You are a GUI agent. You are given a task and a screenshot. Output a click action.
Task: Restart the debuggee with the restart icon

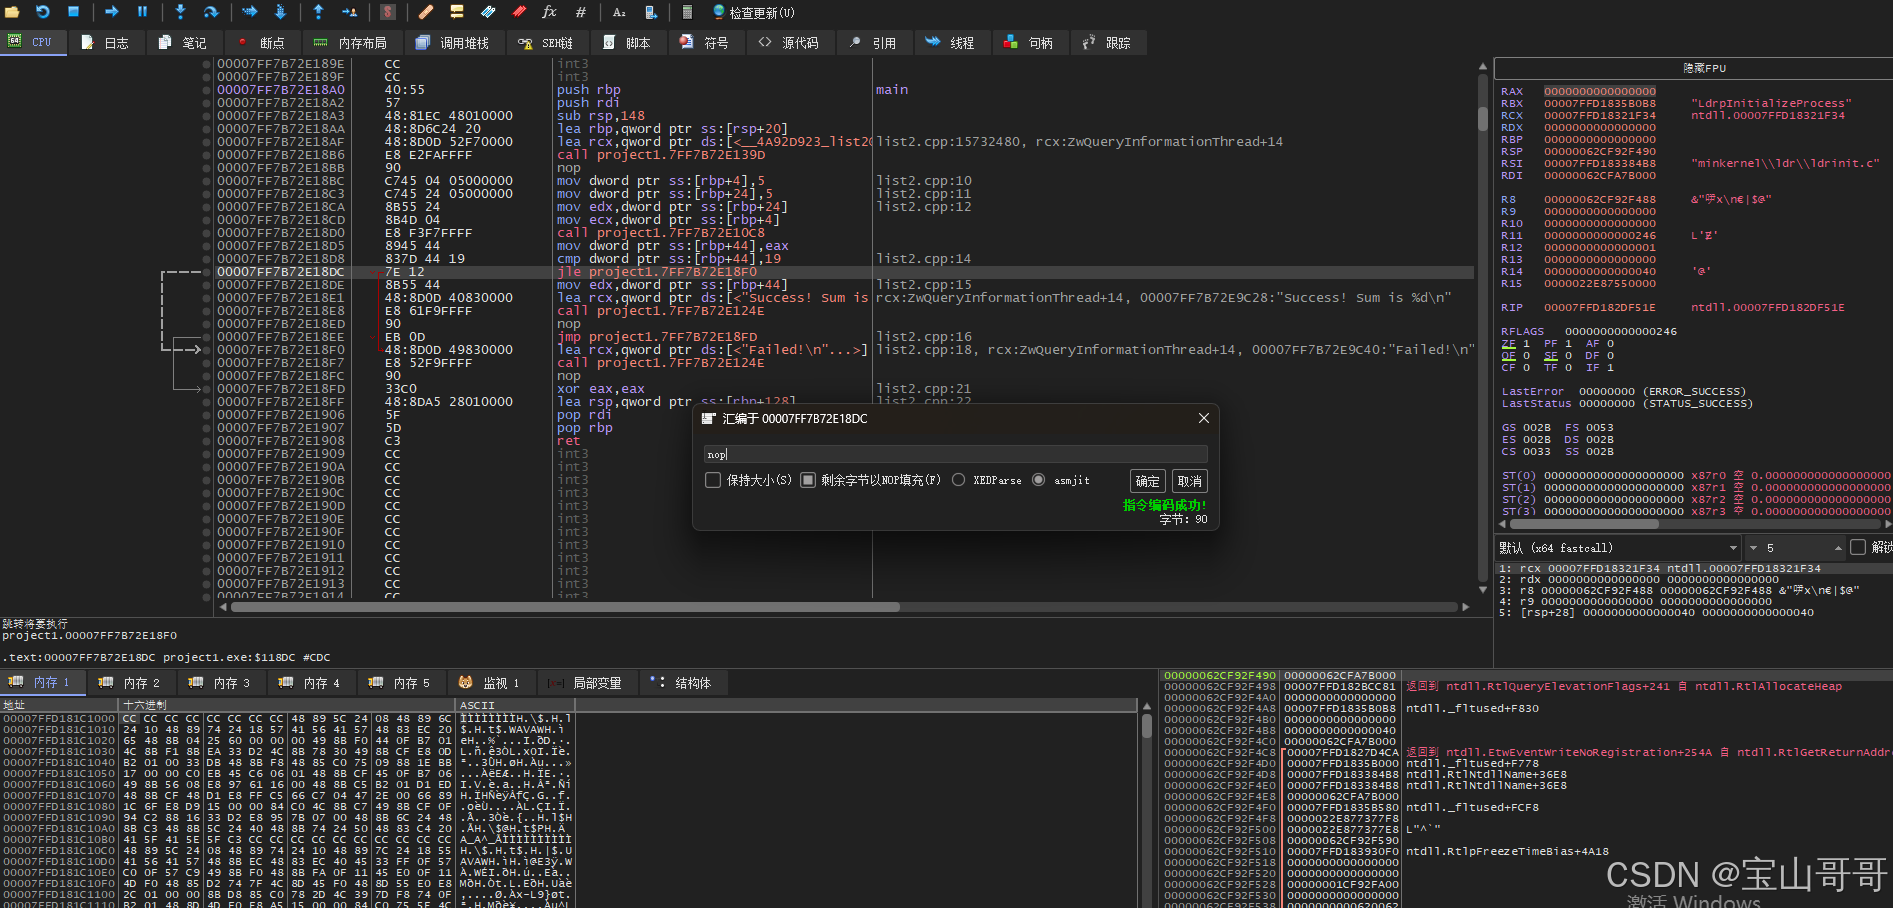click(43, 12)
